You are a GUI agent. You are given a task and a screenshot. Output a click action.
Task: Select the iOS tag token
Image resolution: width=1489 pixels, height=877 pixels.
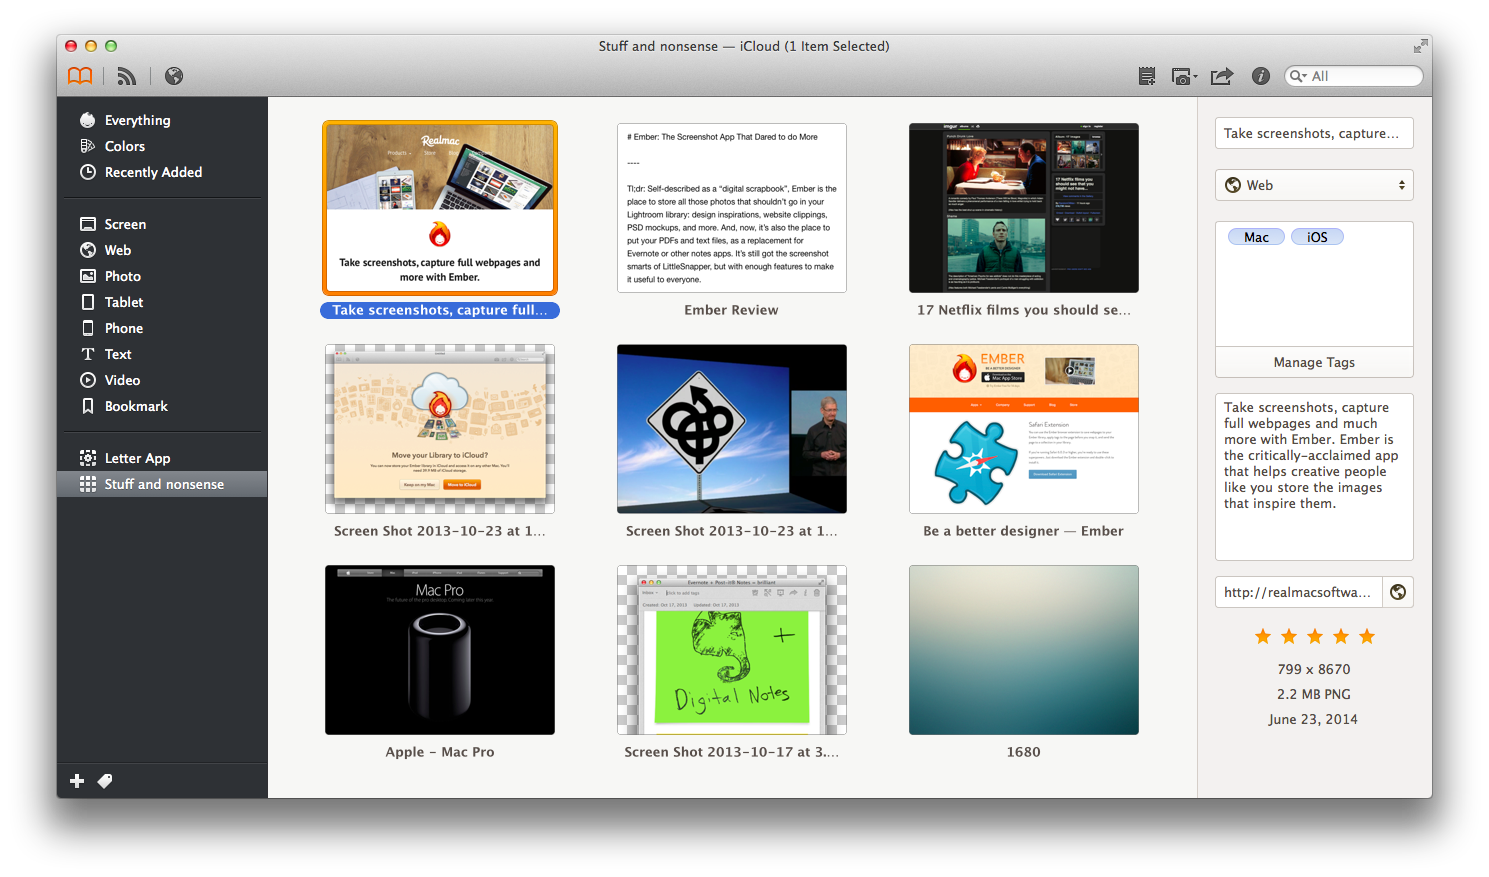pos(1317,237)
